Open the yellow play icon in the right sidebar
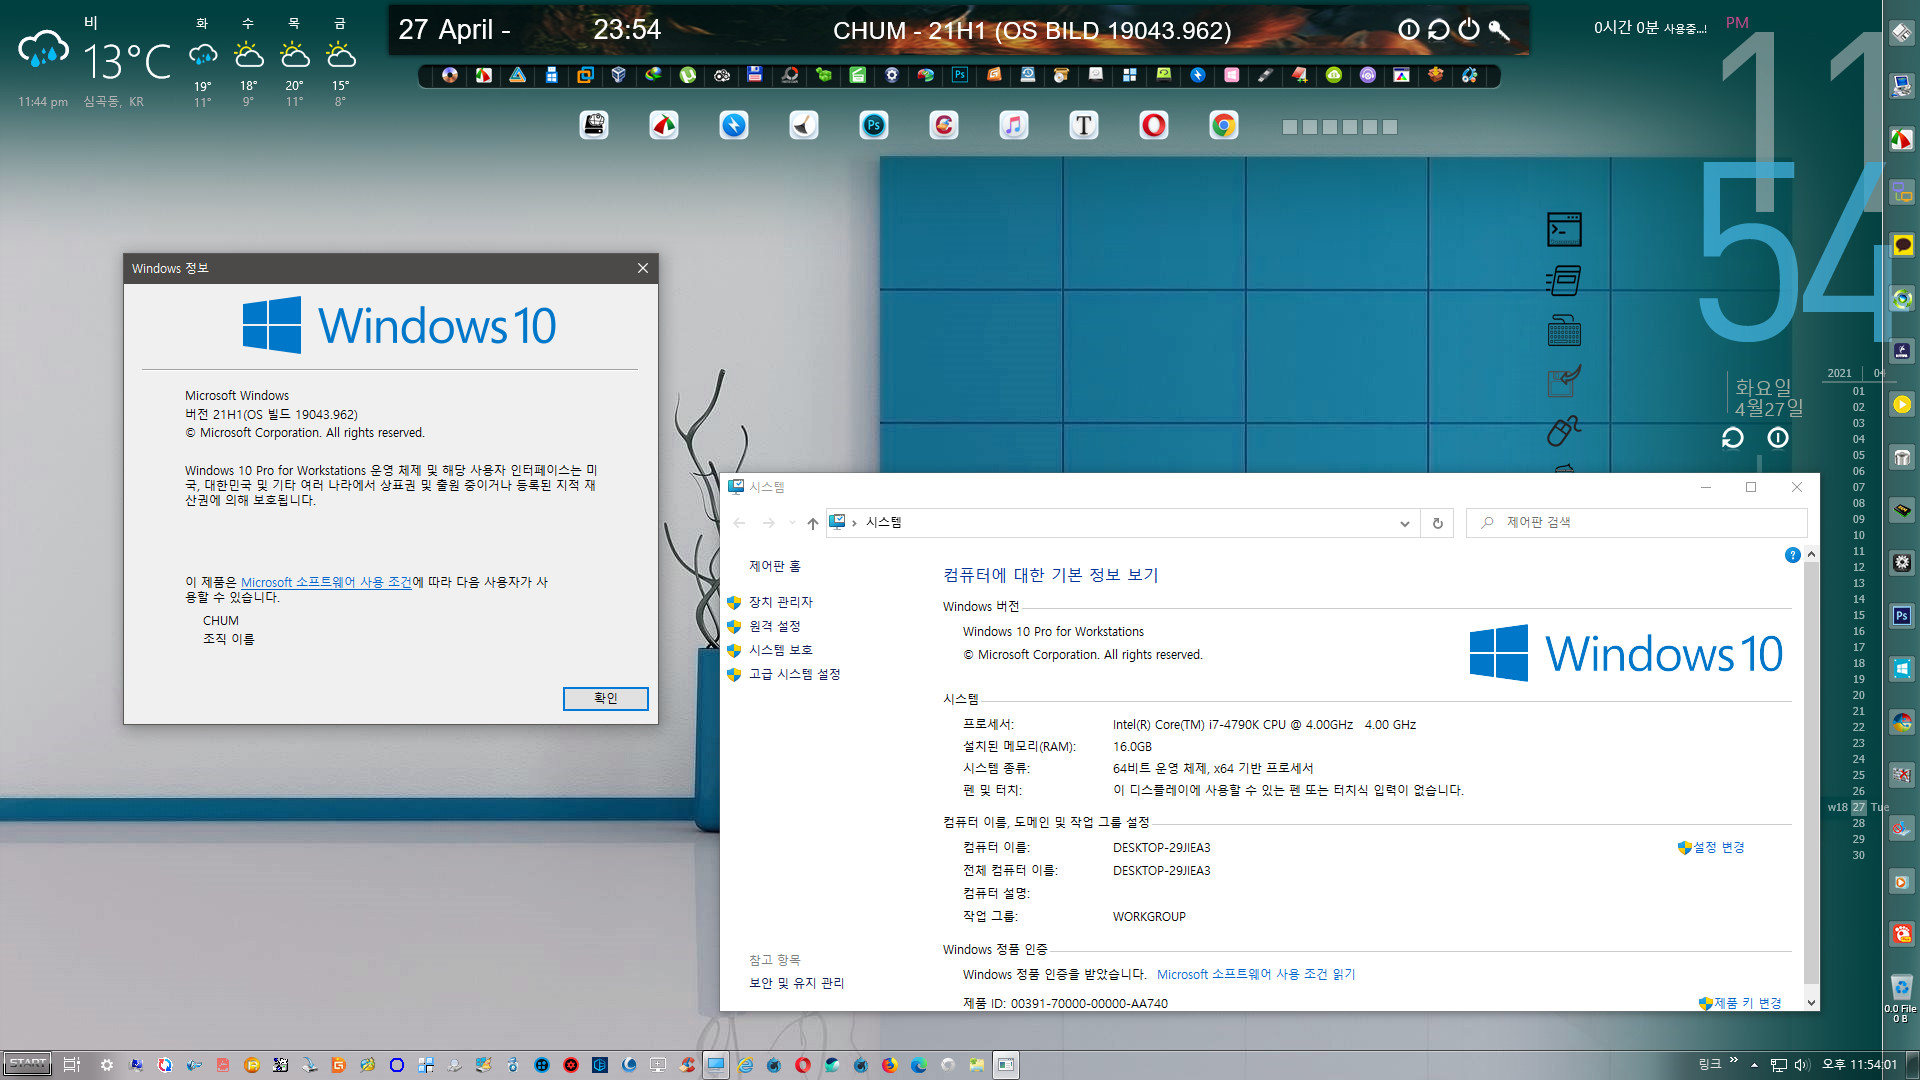1920x1080 pixels. [x=1902, y=404]
